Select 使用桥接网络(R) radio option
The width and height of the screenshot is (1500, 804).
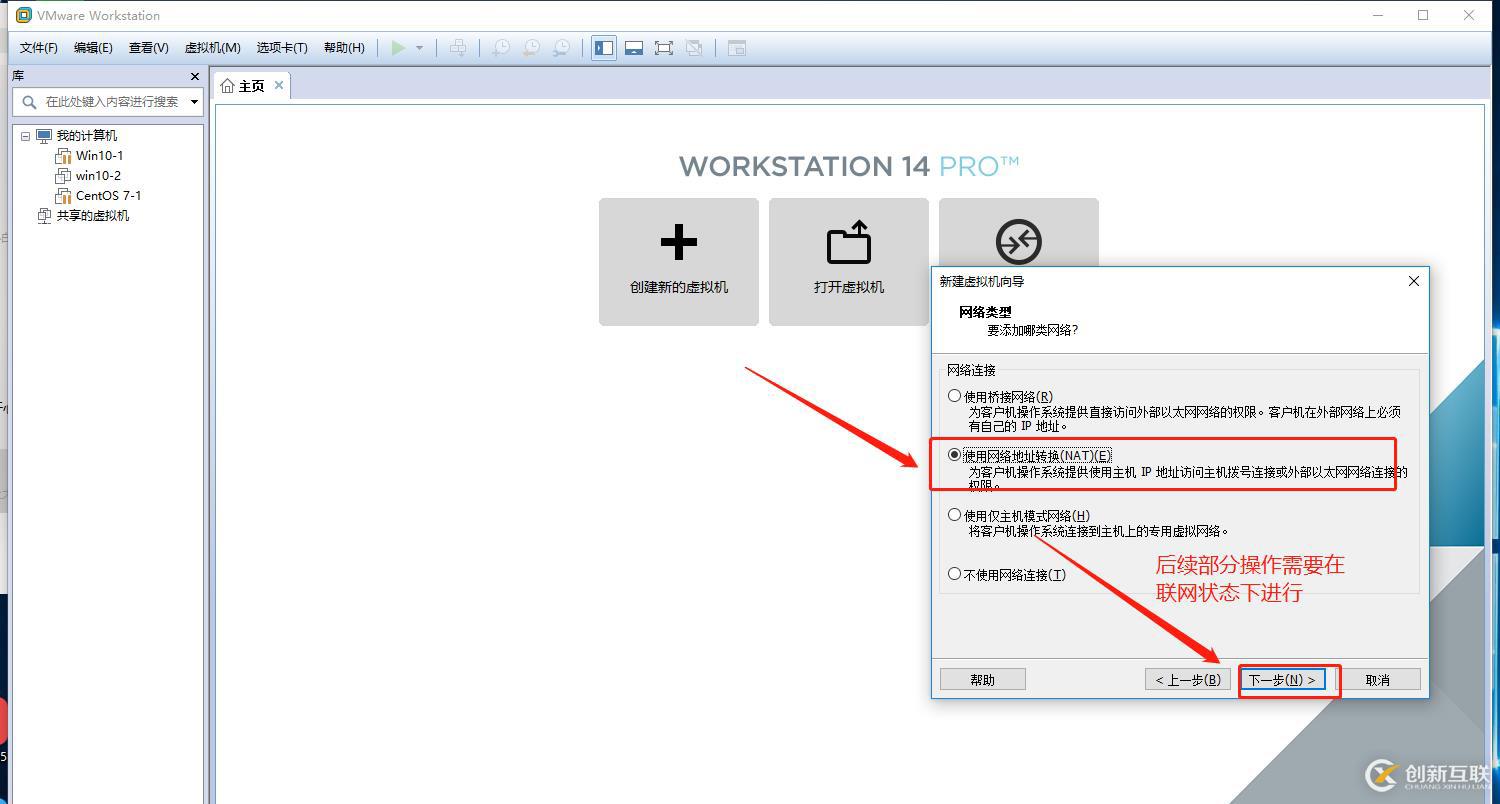955,396
